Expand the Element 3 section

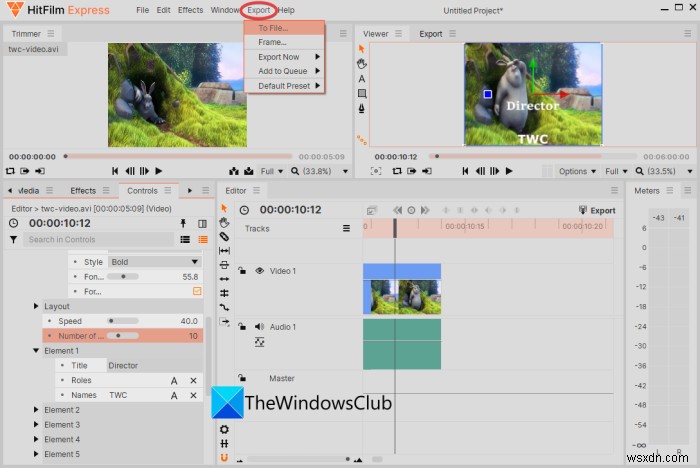(x=36, y=424)
